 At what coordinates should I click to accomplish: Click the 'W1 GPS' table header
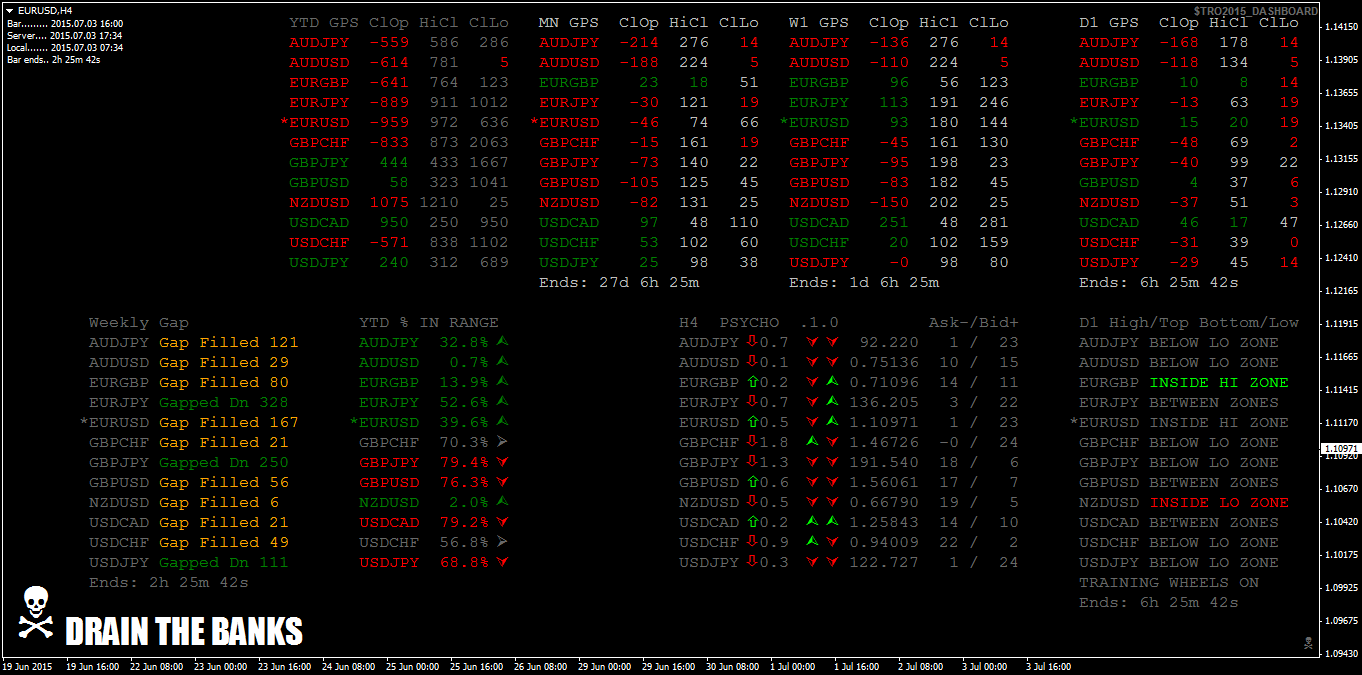point(819,22)
